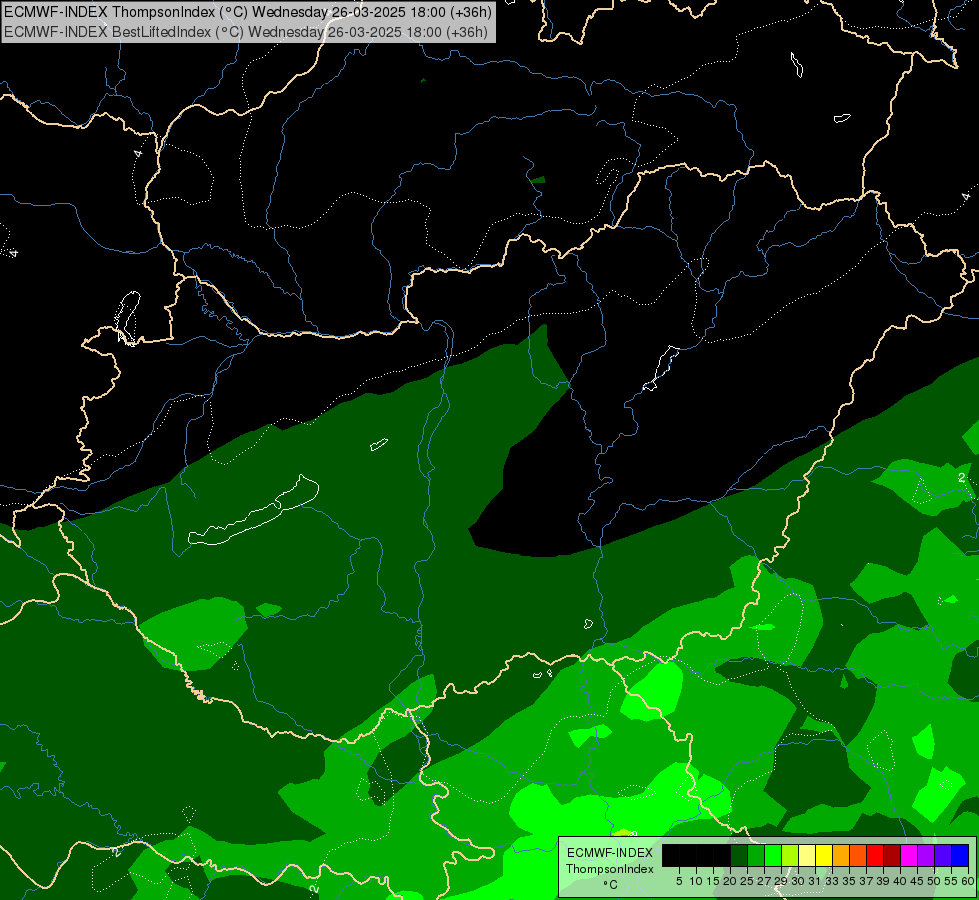Select the dark red 39–40 legend swatch
Image resolution: width=979 pixels, height=900 pixels.
tap(892, 855)
